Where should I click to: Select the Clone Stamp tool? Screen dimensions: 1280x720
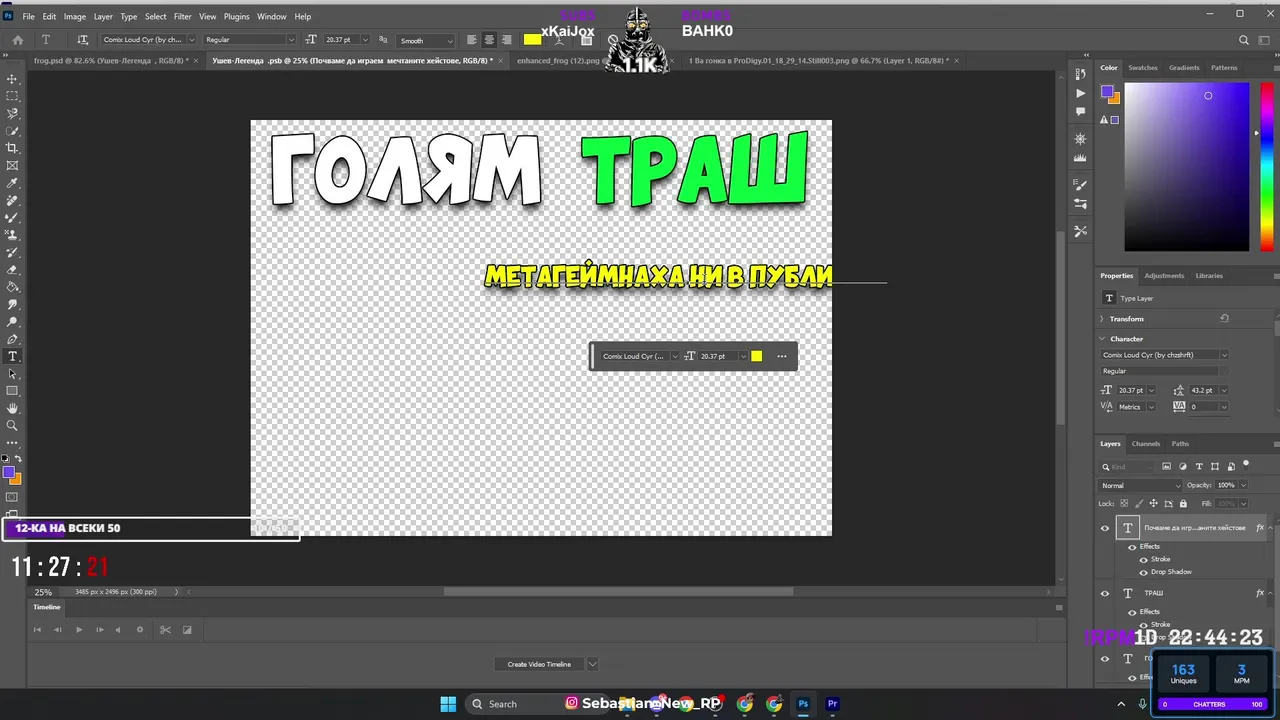(12, 234)
